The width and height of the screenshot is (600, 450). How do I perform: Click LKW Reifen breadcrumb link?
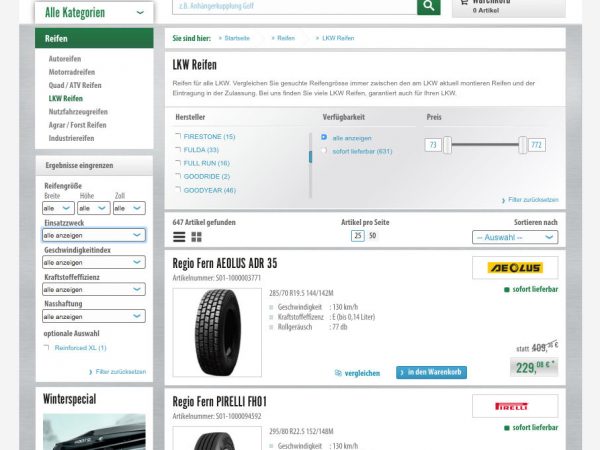(x=338, y=38)
